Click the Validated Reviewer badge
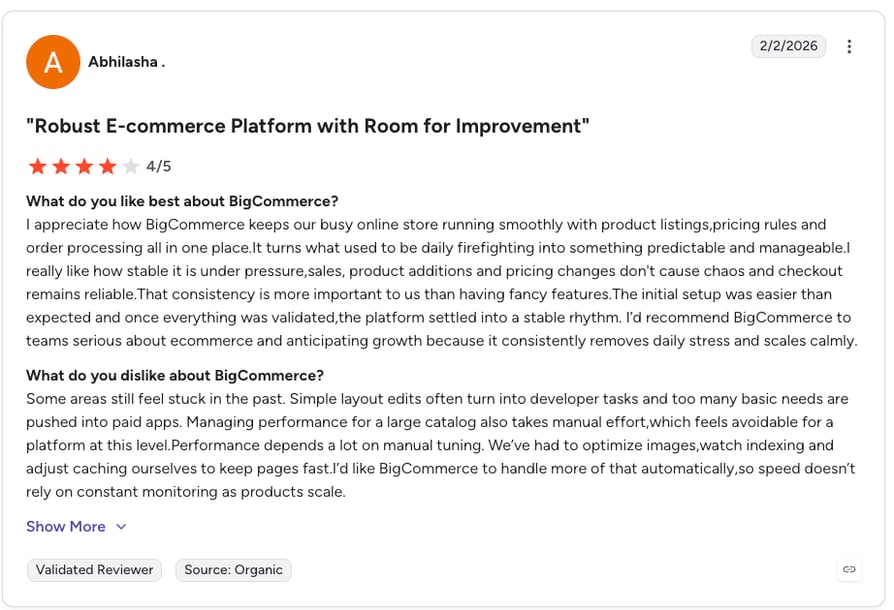 [95, 570]
